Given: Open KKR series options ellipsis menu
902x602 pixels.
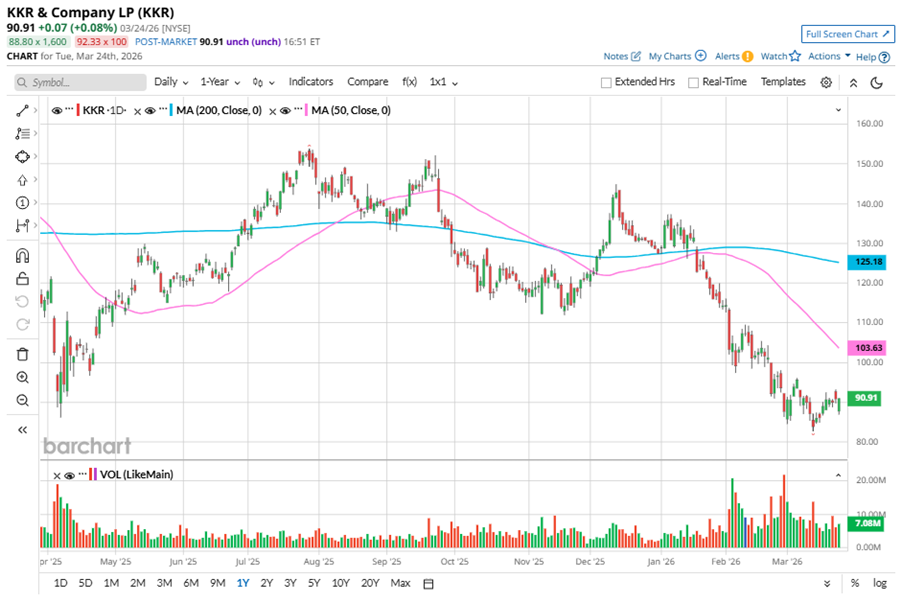Looking at the screenshot, I should click(x=70, y=109).
